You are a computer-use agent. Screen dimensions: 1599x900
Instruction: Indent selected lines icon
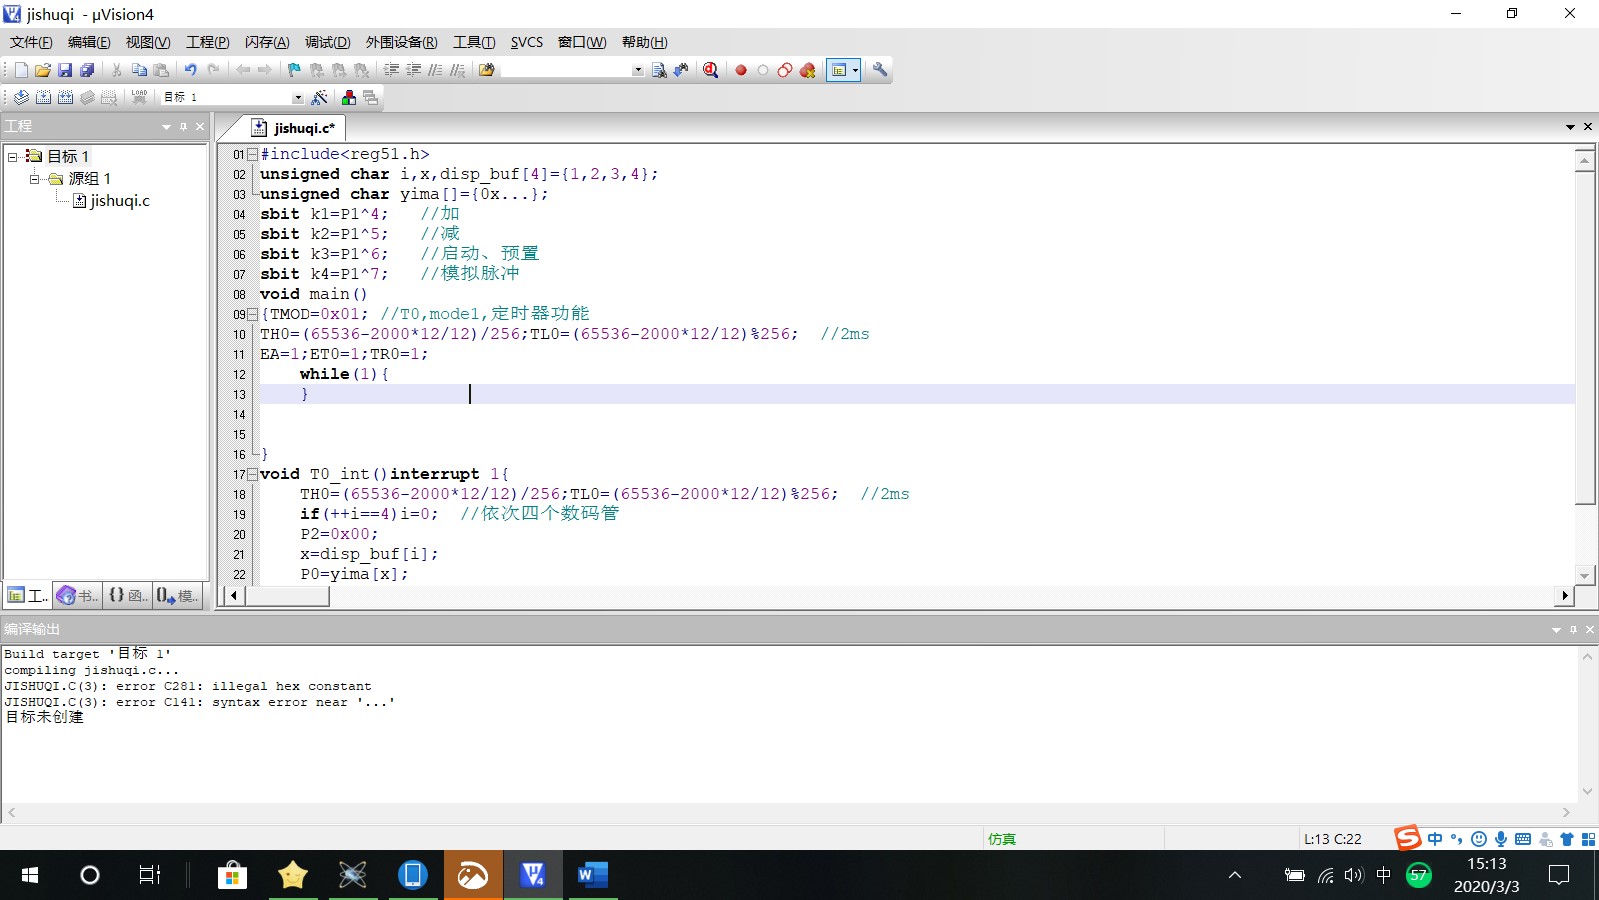pyautogui.click(x=391, y=70)
